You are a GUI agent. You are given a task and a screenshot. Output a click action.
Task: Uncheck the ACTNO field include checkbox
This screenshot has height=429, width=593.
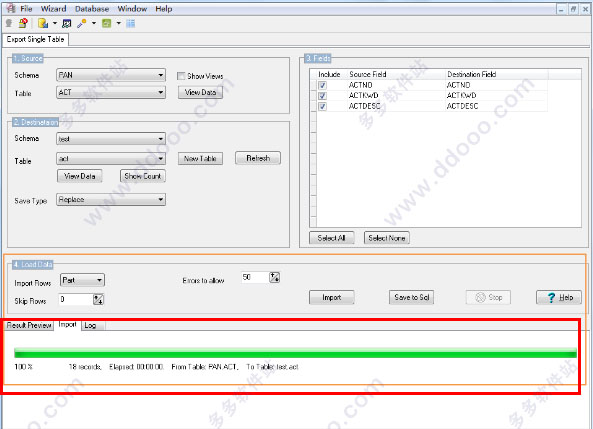pyautogui.click(x=322, y=85)
